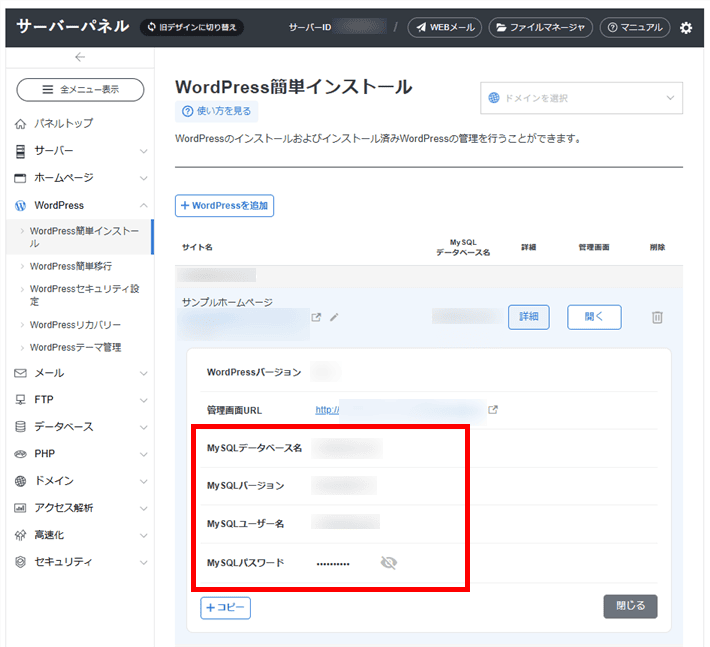The height and width of the screenshot is (647, 710).
Task: Open 管理画面URL external link icon
Action: pos(493,410)
